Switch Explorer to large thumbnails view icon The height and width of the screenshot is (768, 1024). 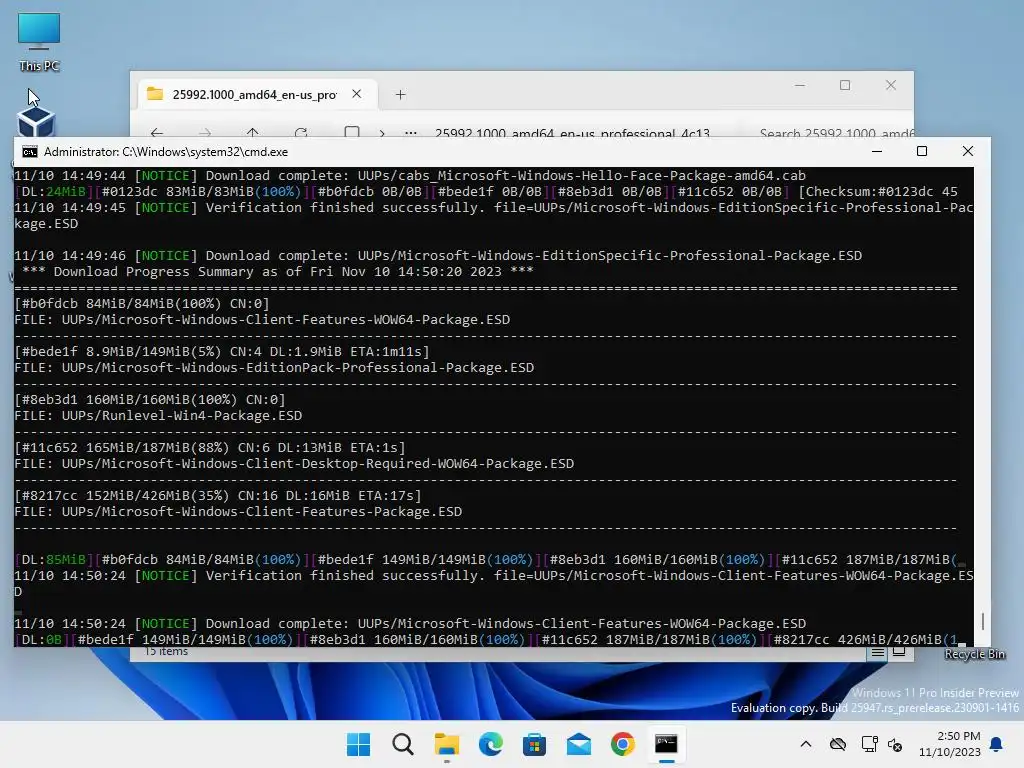point(899,652)
